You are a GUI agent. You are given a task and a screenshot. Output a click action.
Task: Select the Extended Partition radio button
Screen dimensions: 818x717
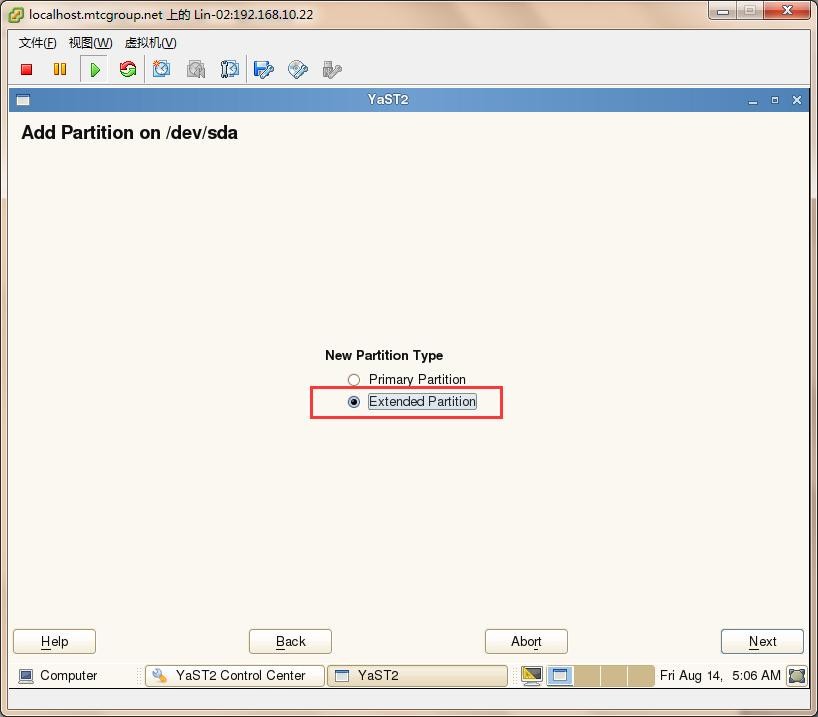point(354,402)
